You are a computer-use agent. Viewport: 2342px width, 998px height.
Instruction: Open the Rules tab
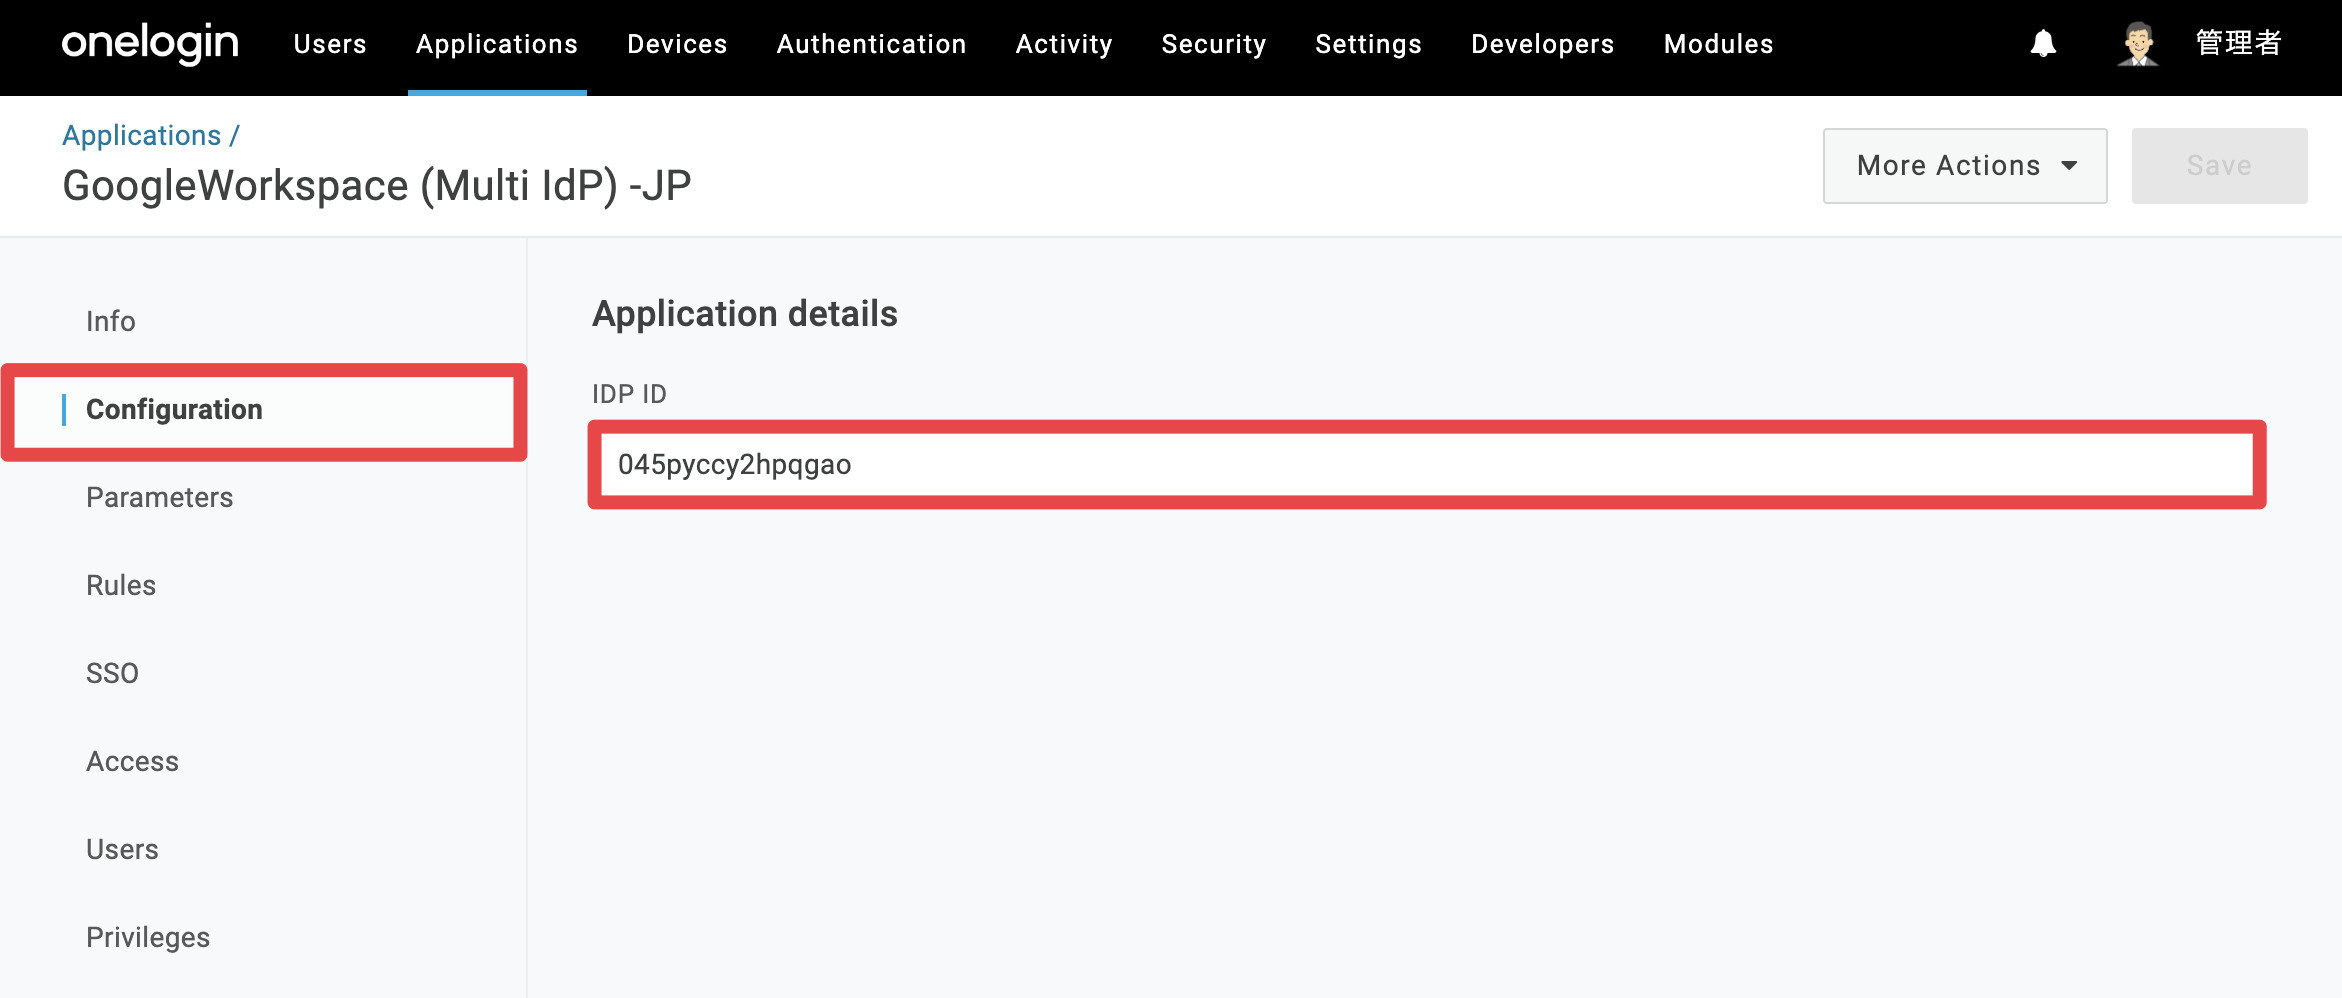point(121,585)
